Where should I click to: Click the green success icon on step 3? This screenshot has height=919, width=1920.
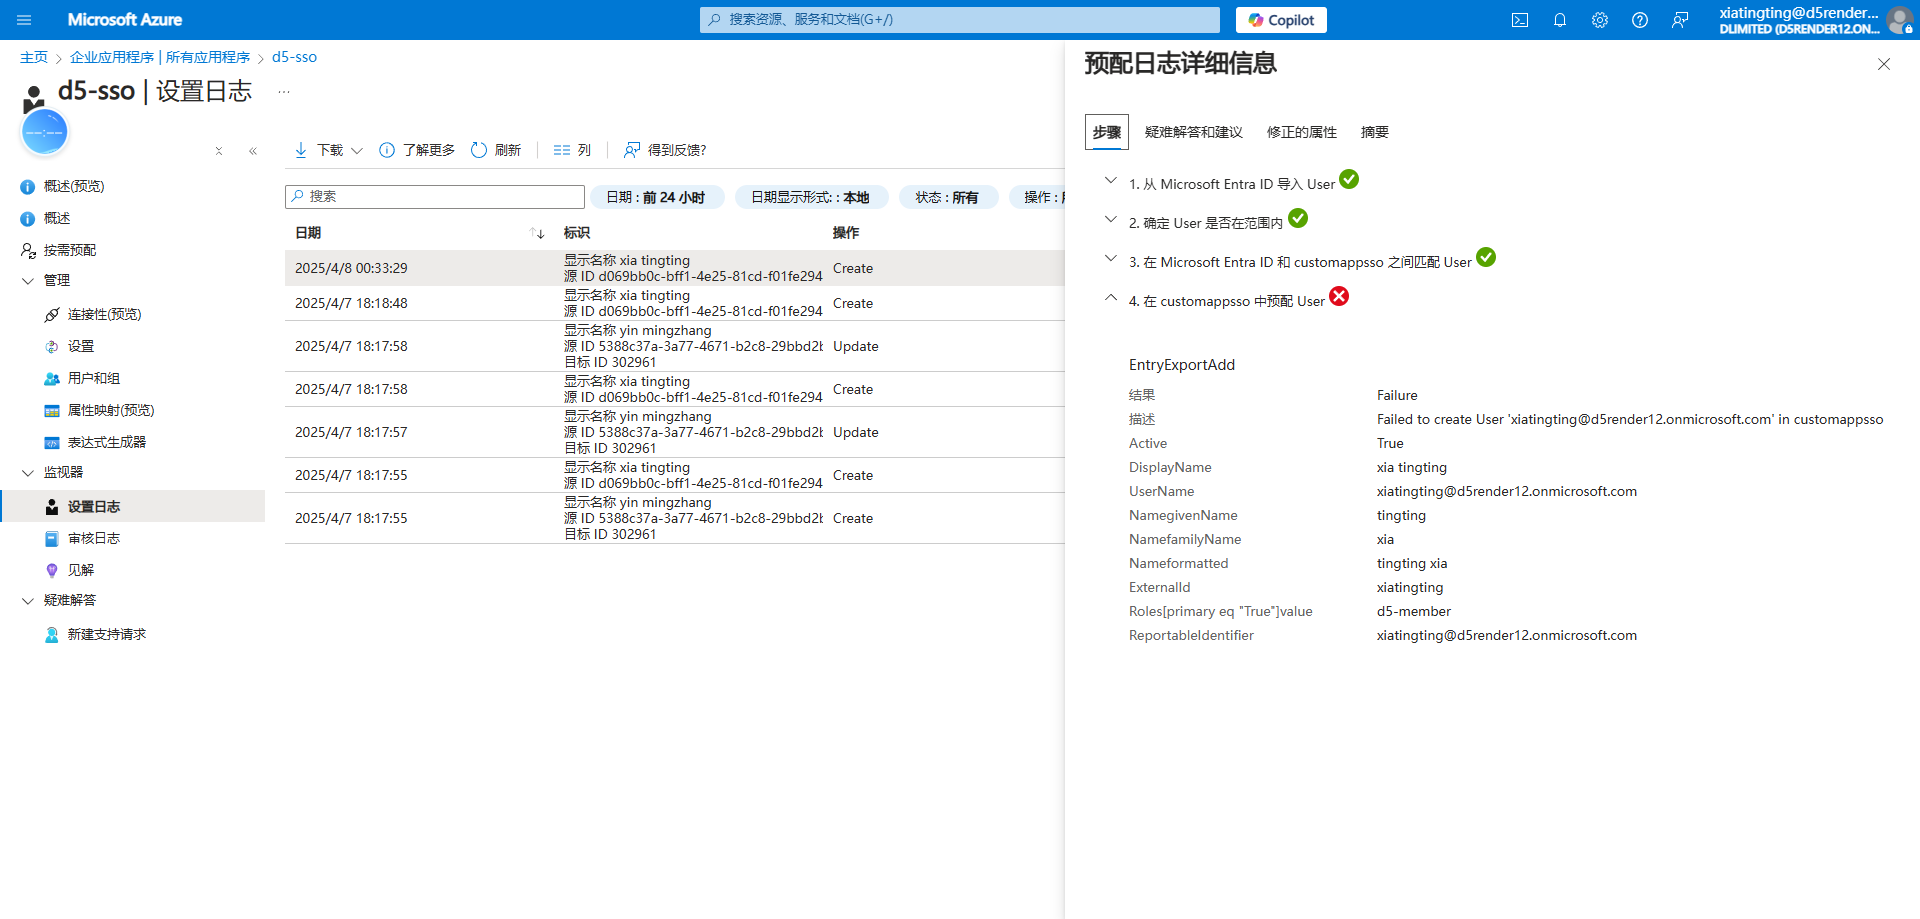click(x=1486, y=257)
